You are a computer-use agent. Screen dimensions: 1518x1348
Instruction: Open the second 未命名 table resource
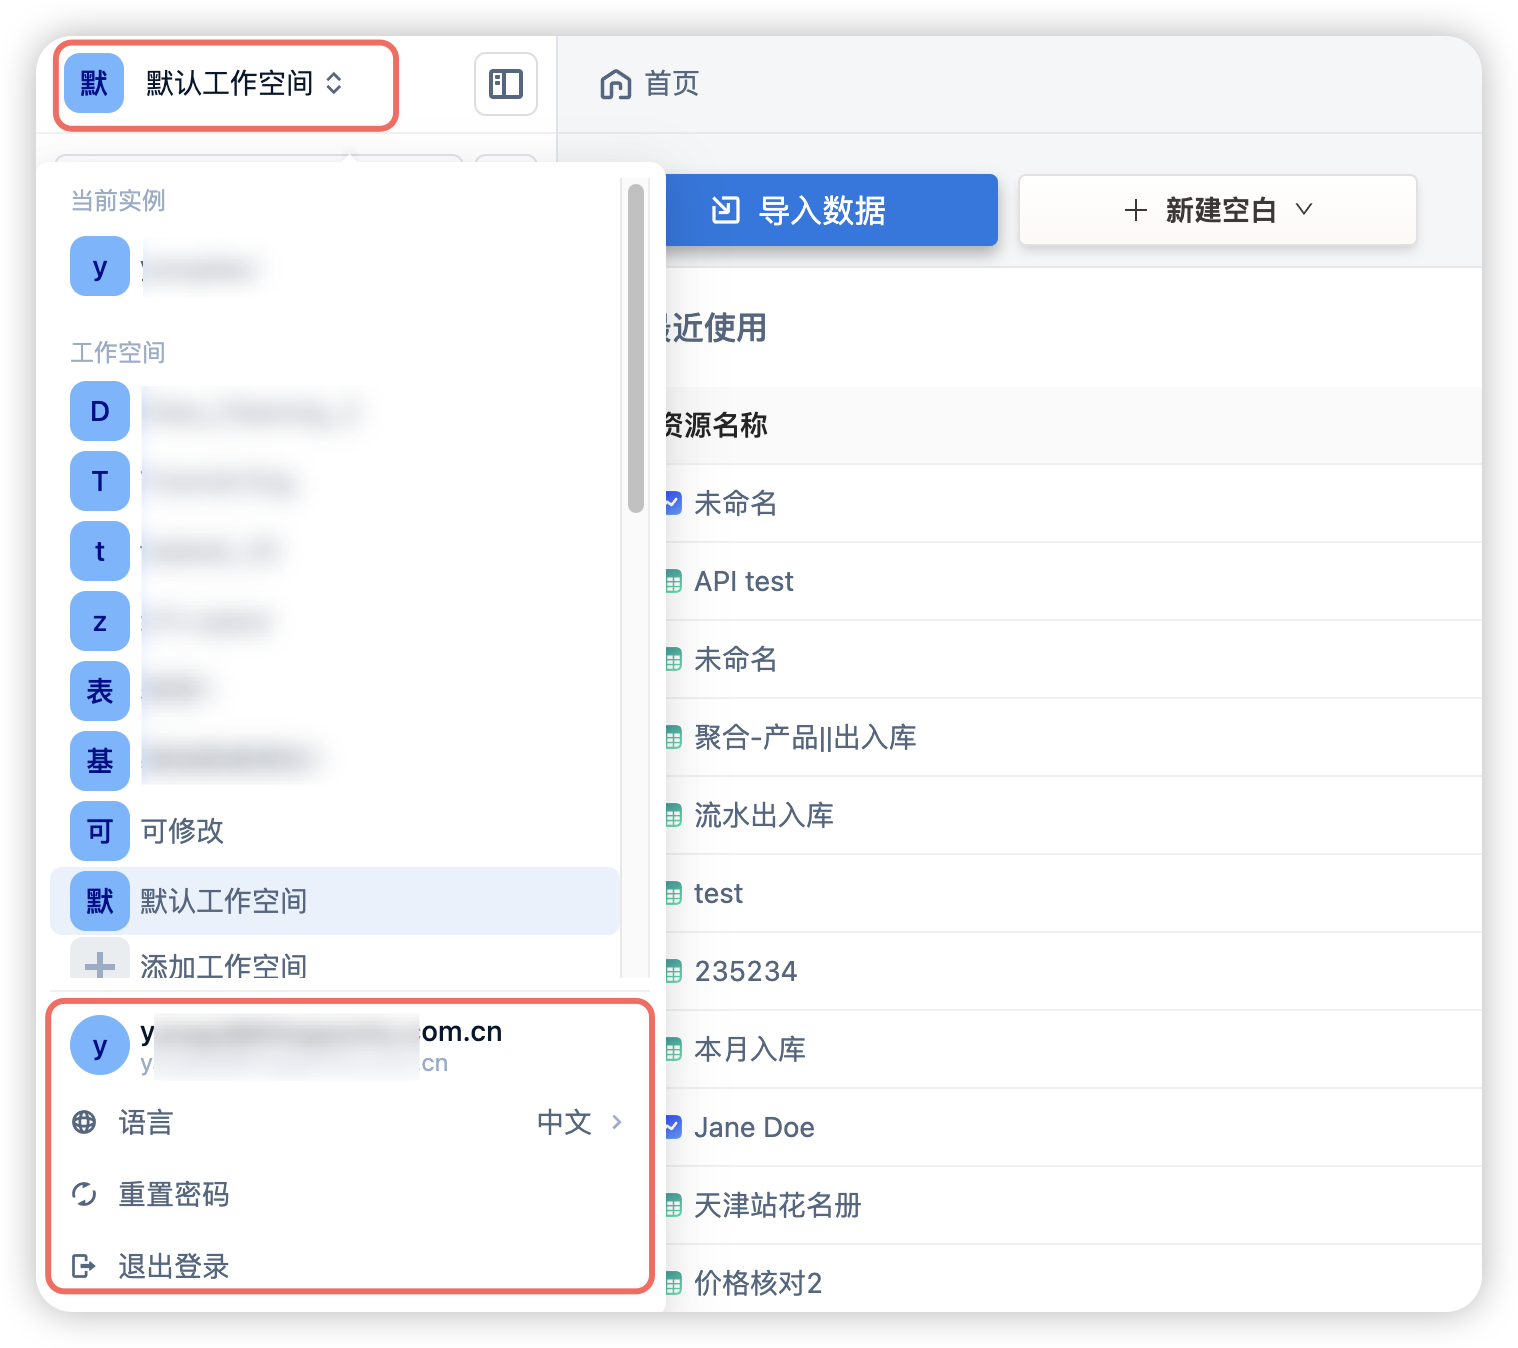736,659
